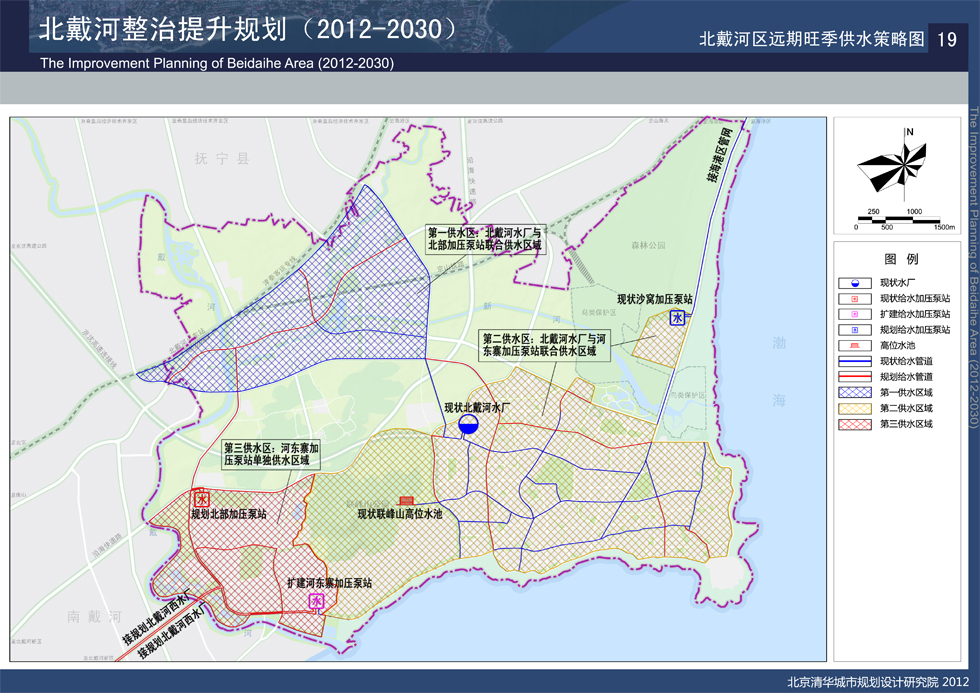Click the 高位水池 symbol in the legend
The width and height of the screenshot is (980, 693).
point(856,345)
